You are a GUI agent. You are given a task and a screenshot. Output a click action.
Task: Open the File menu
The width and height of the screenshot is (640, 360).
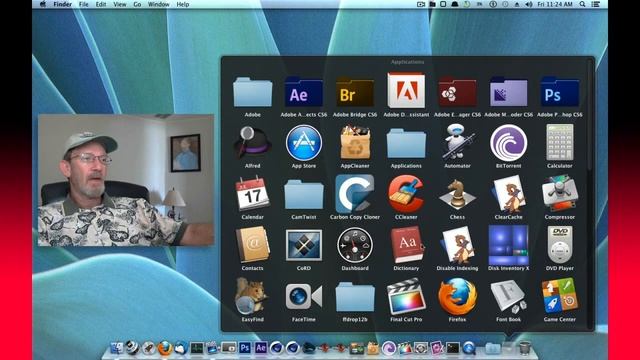84,4
